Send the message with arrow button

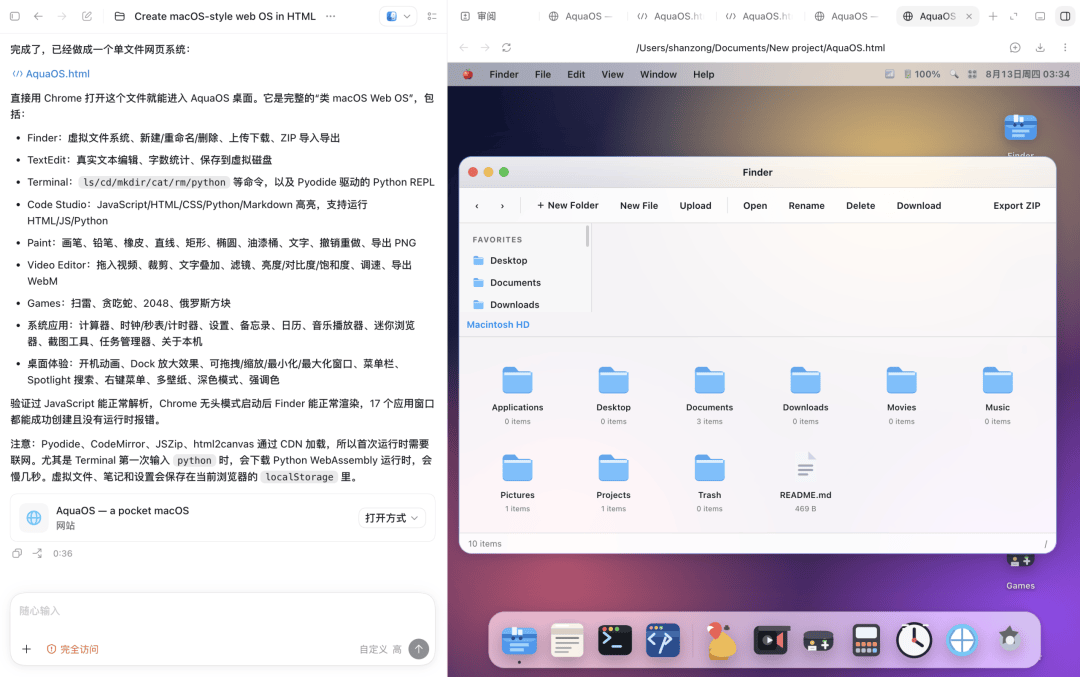click(x=419, y=649)
